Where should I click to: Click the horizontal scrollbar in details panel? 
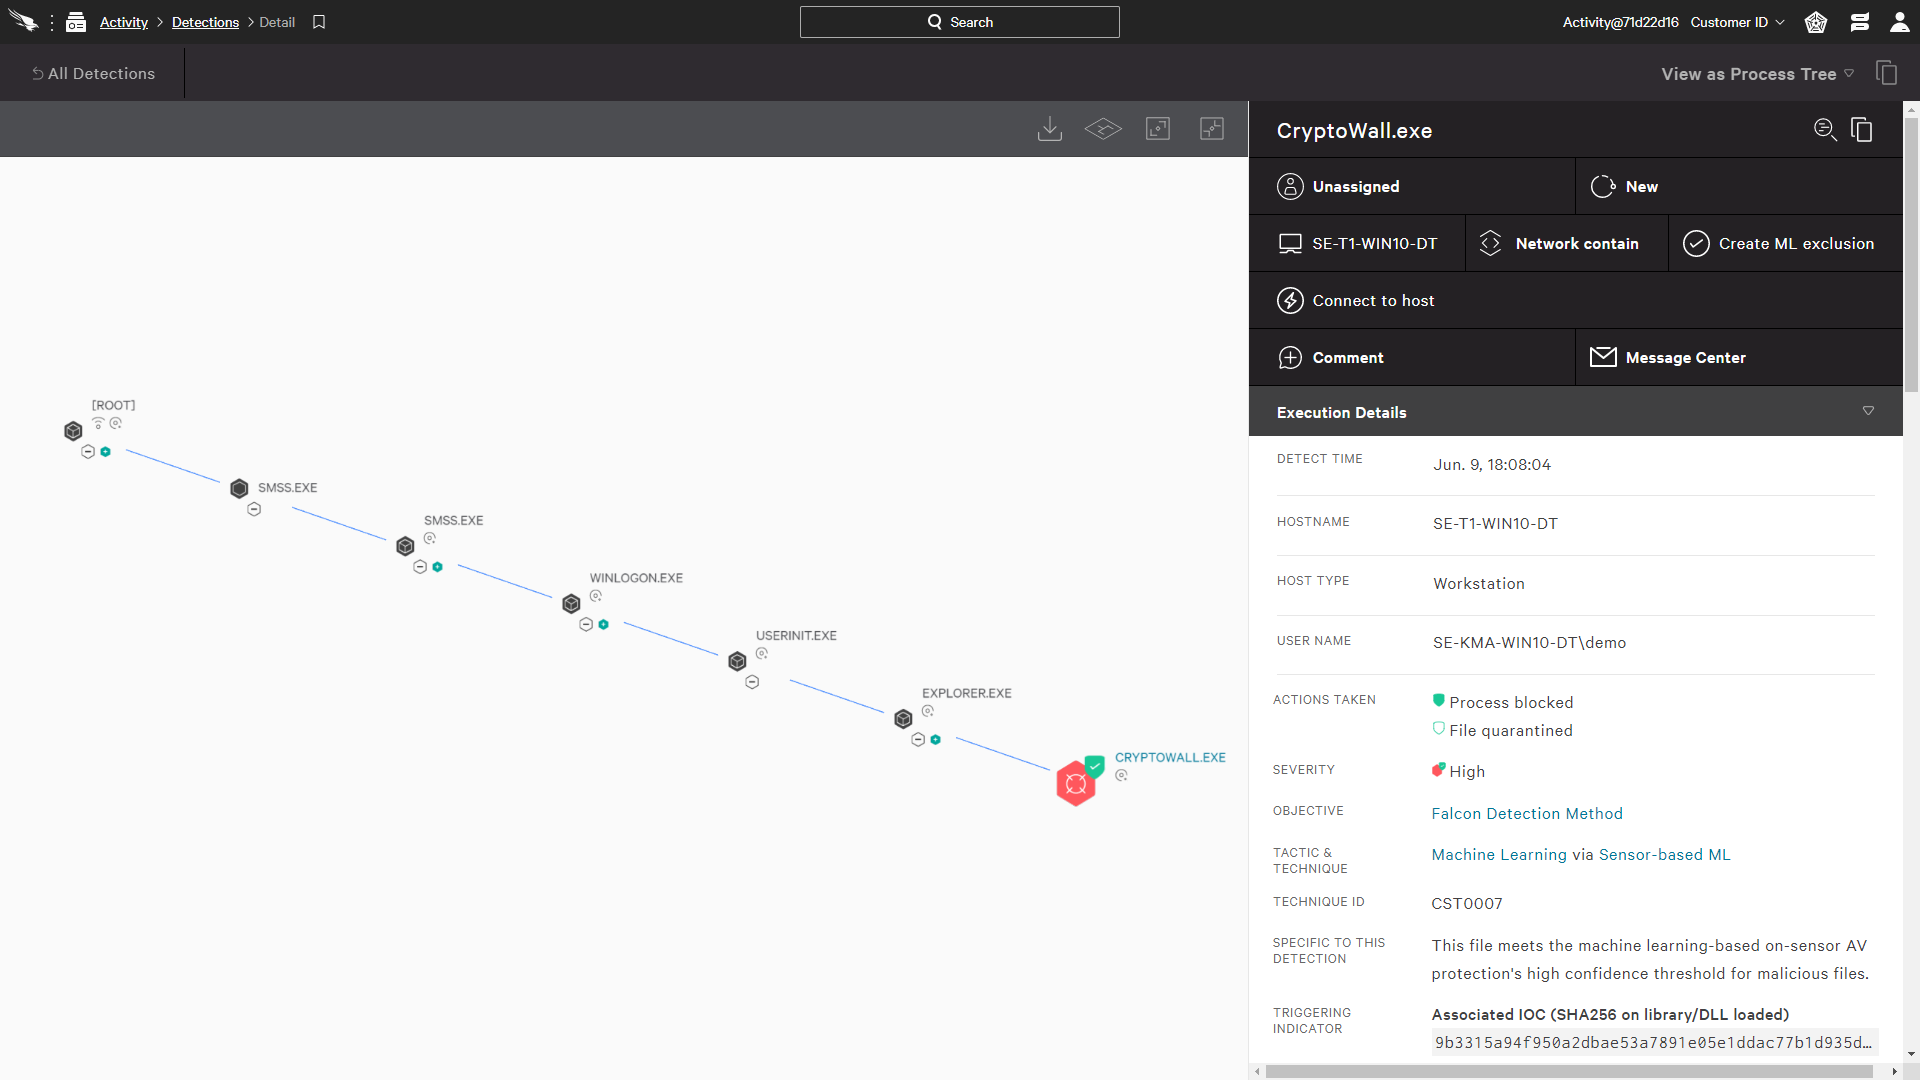pyautogui.click(x=1568, y=1071)
